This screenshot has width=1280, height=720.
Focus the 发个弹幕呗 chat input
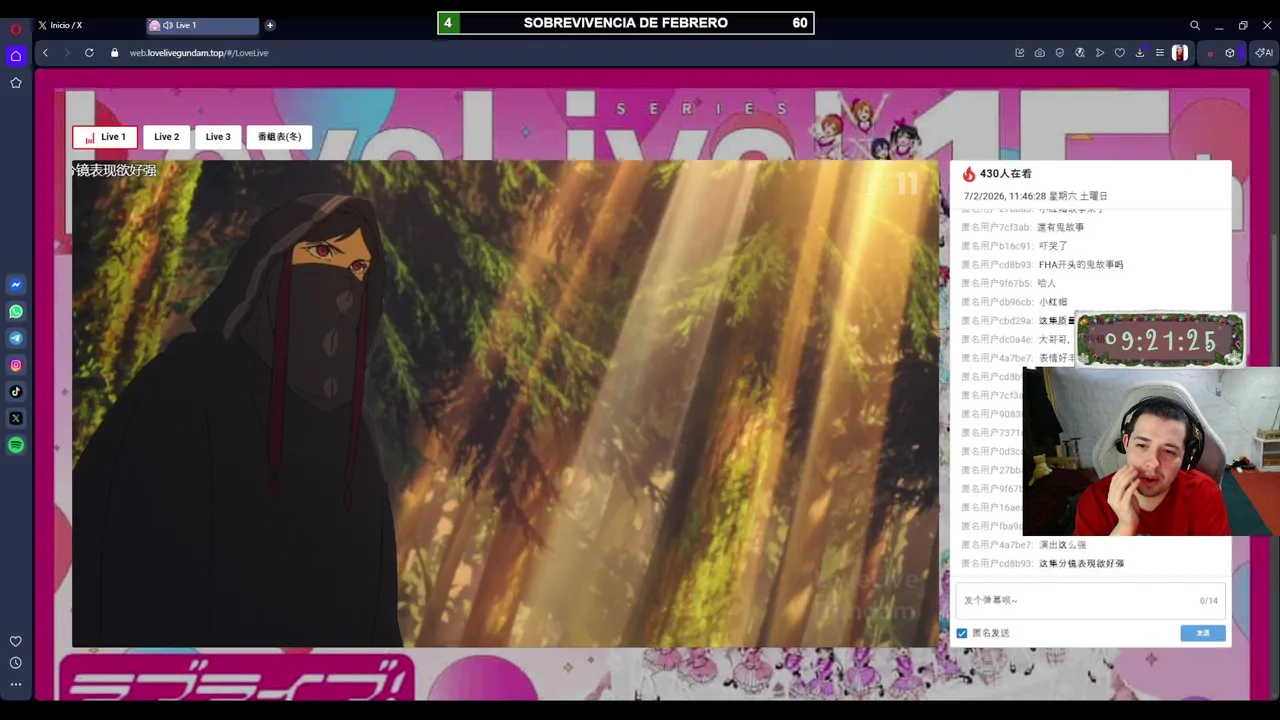coord(1091,600)
